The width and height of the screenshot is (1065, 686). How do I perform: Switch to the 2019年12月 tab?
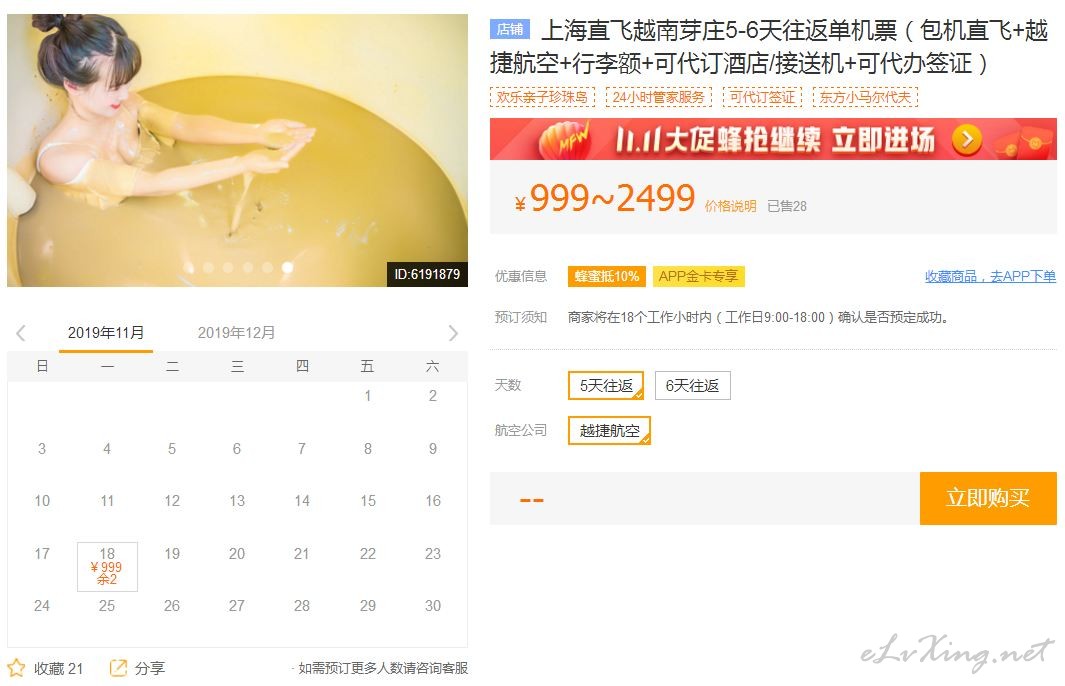236,333
